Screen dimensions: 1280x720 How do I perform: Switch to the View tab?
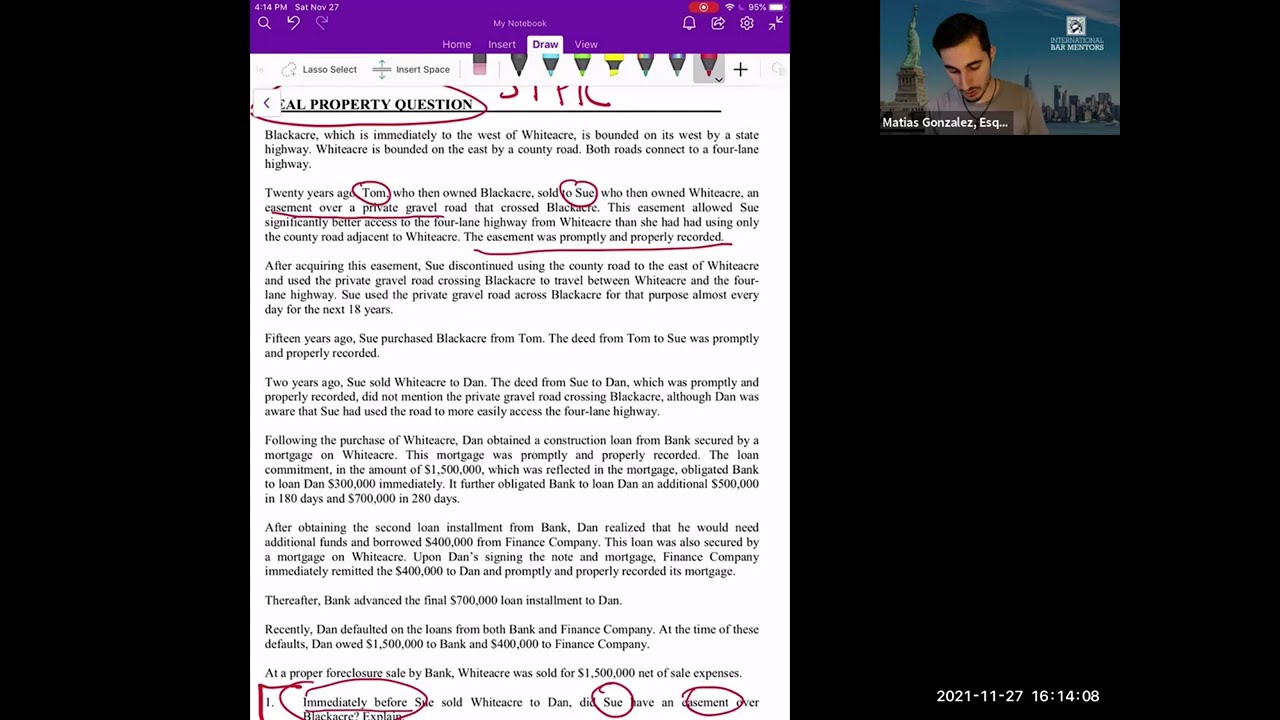click(586, 44)
